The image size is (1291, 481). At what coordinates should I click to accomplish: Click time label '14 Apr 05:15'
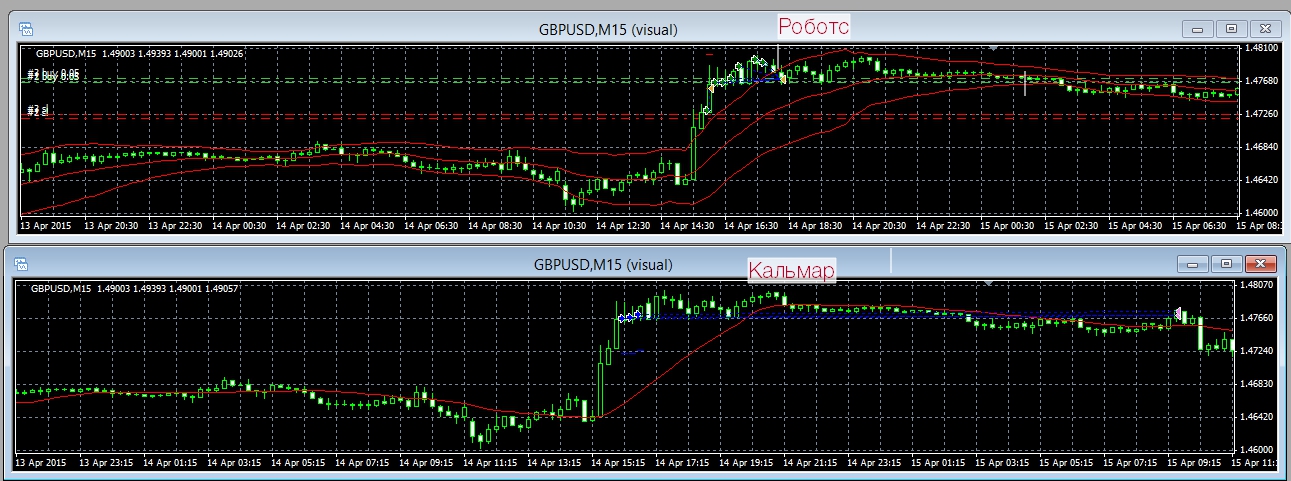click(x=298, y=463)
